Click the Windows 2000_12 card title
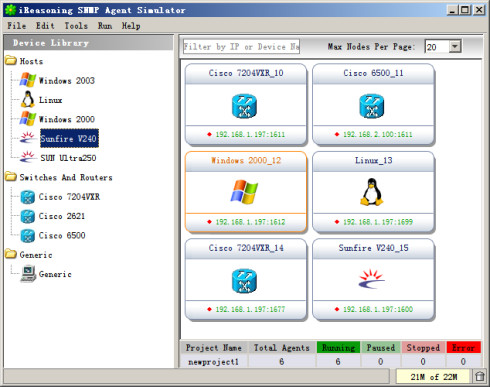This screenshot has height=387, width=490. point(246,160)
